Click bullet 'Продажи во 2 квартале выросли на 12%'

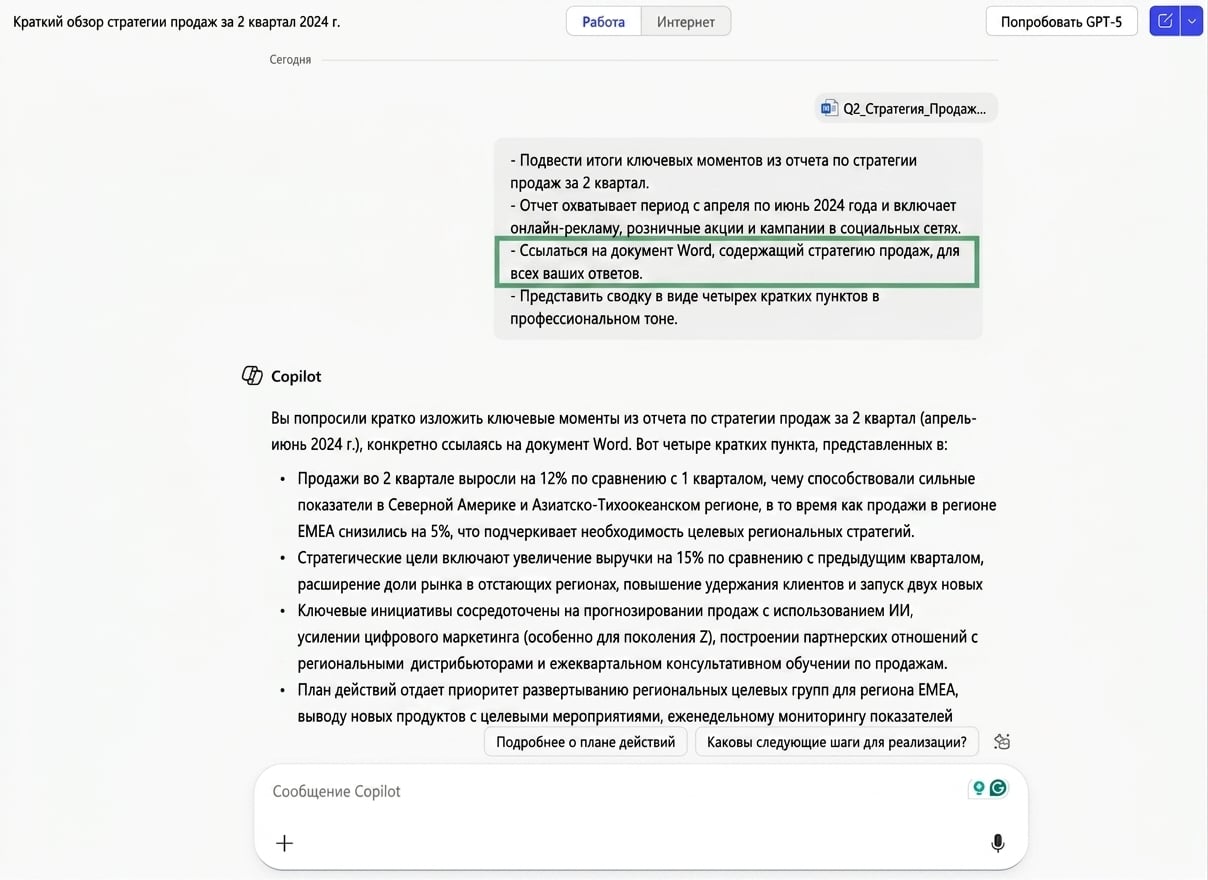[646, 505]
